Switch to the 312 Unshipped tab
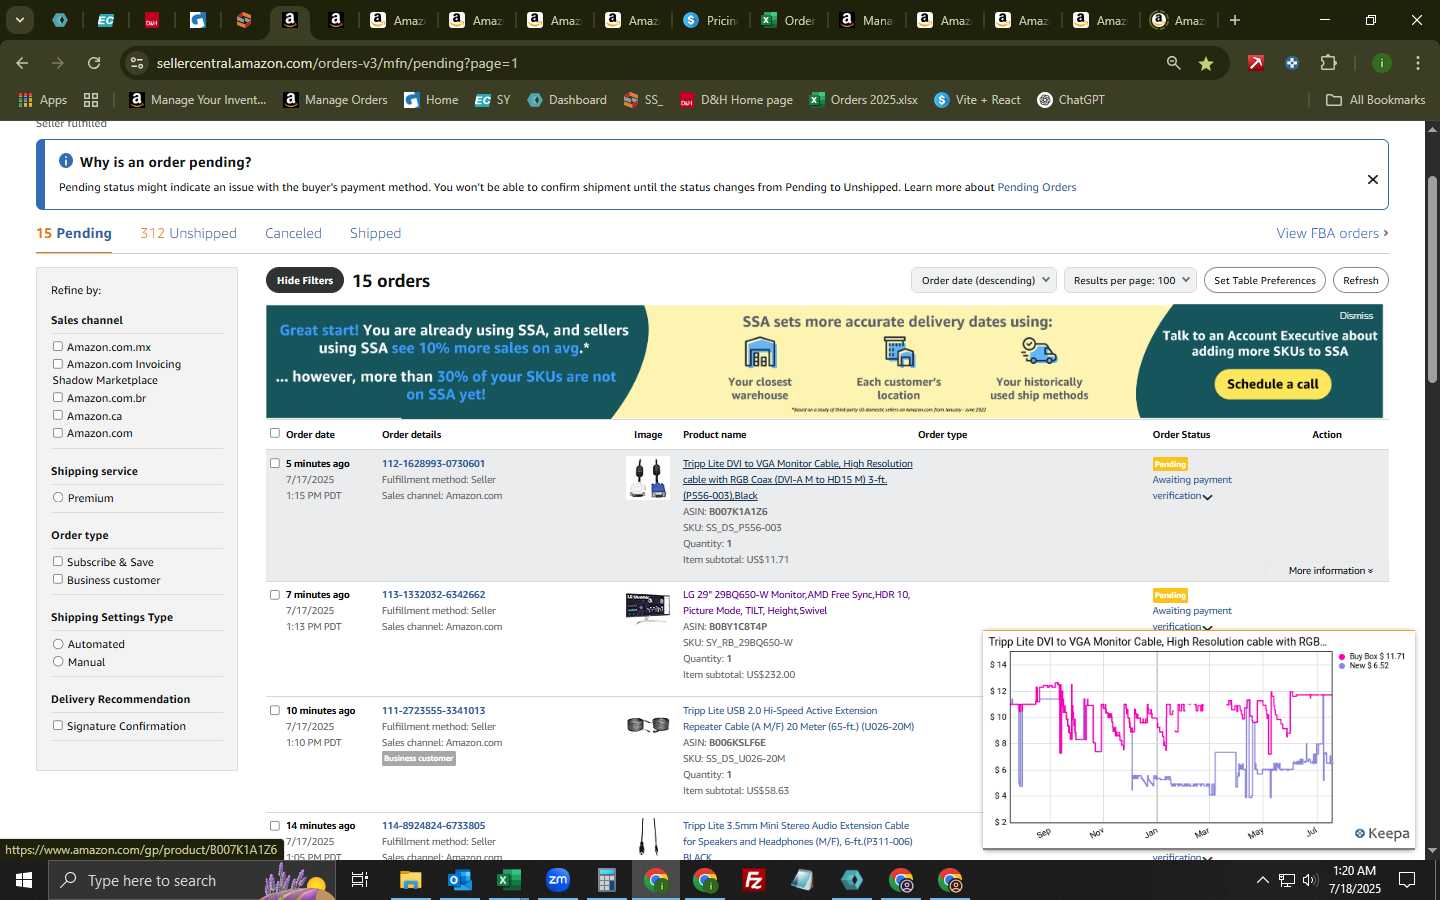 [188, 233]
